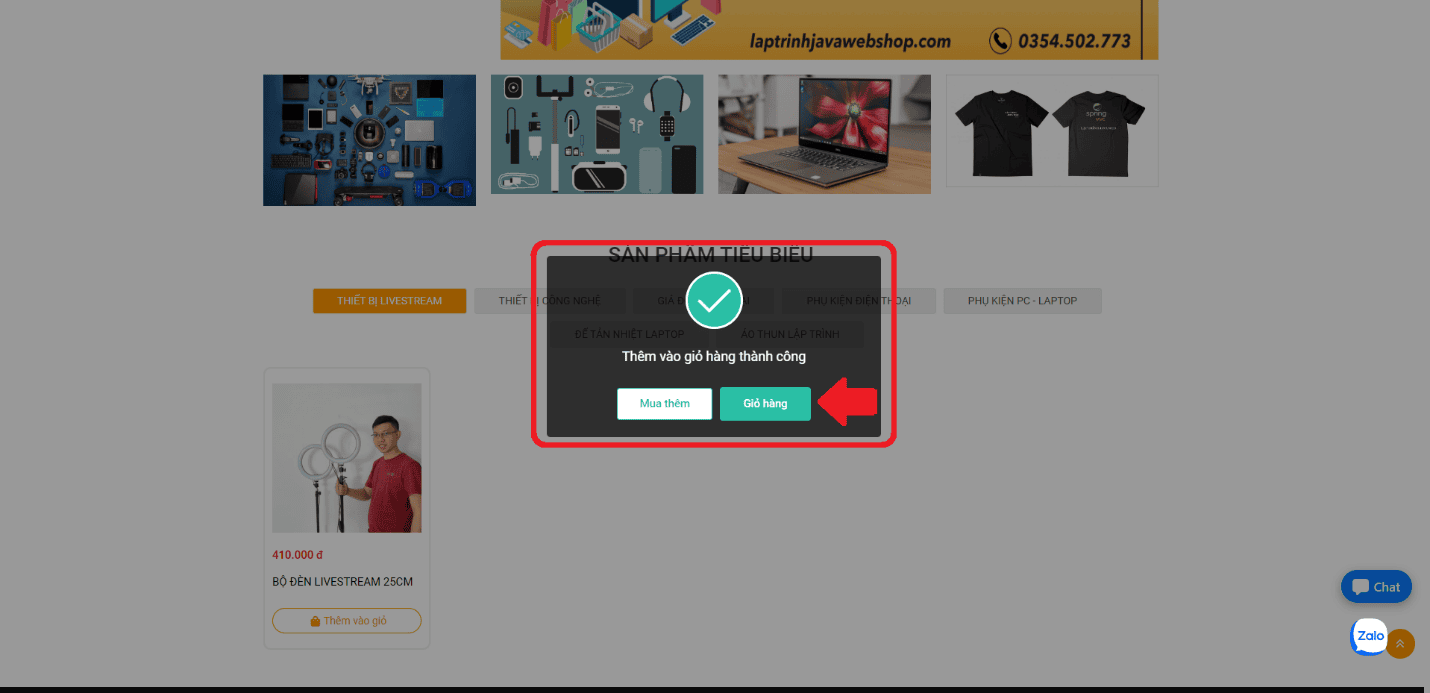
Task: Open the ring light product photo
Action: pos(347,458)
